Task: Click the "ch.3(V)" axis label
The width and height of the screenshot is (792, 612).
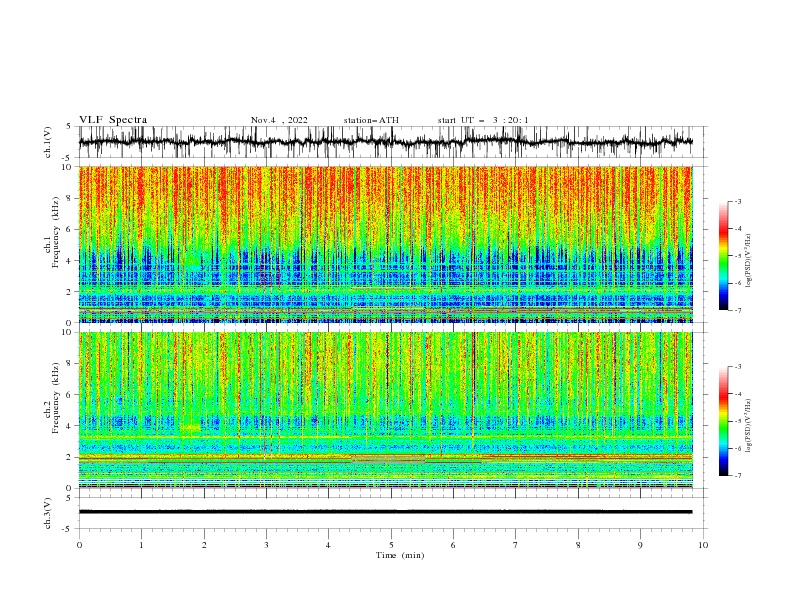Action: (48, 513)
